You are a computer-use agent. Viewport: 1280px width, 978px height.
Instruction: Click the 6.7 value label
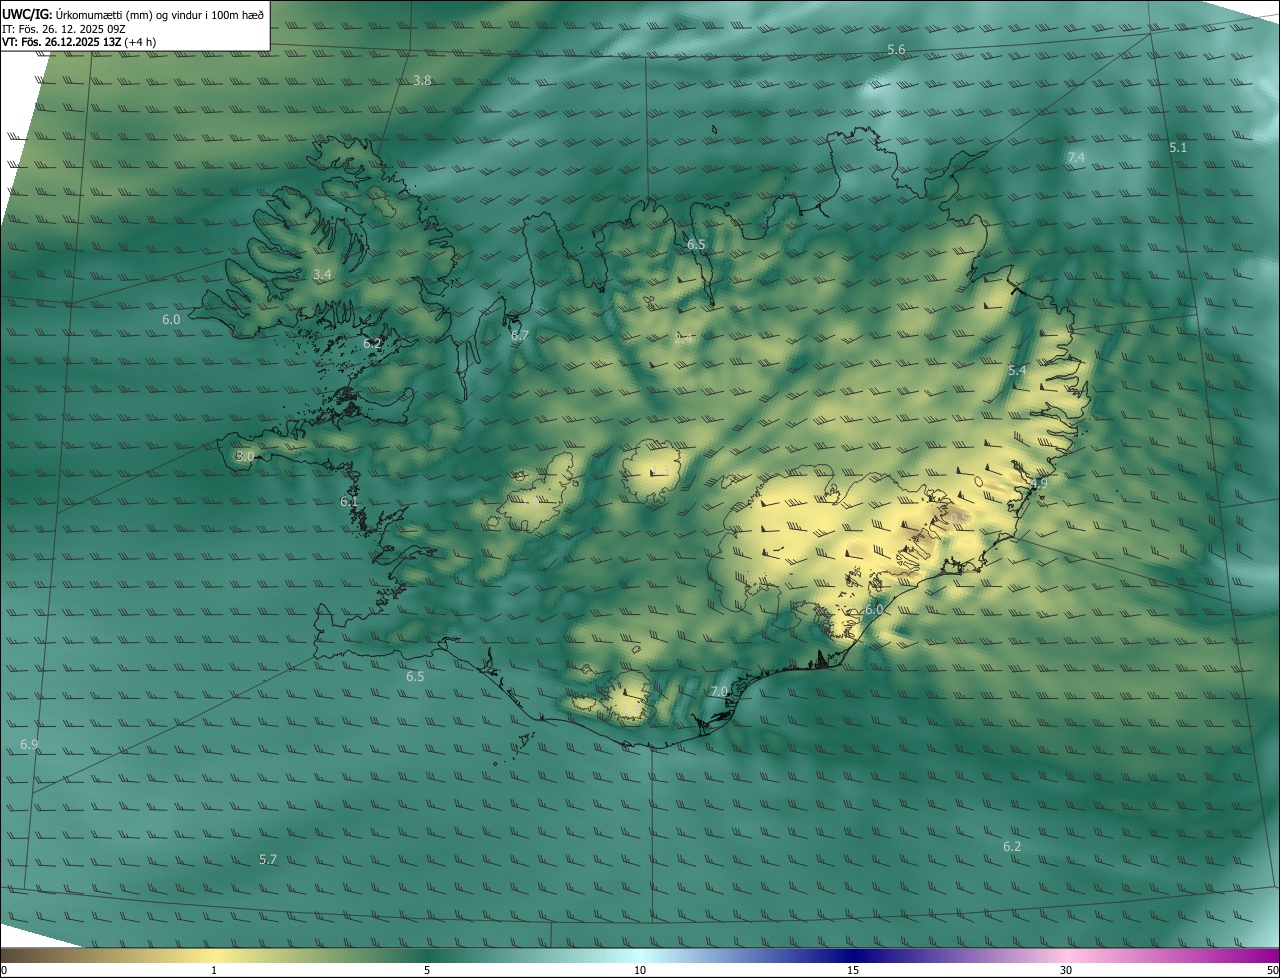[x=519, y=336]
